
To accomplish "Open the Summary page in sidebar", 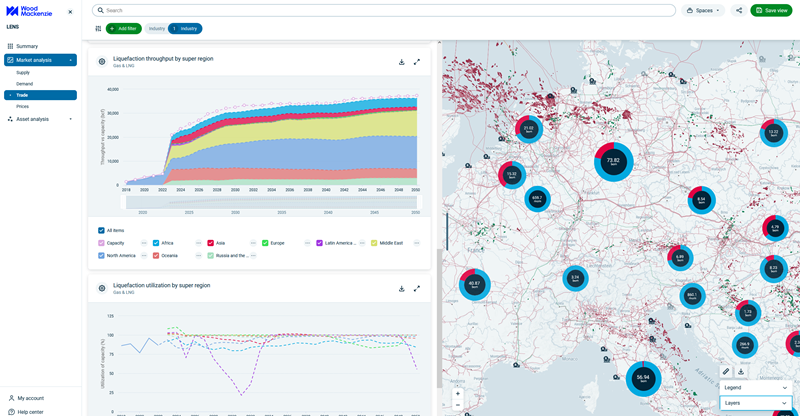I will pyautogui.click(x=27, y=46).
